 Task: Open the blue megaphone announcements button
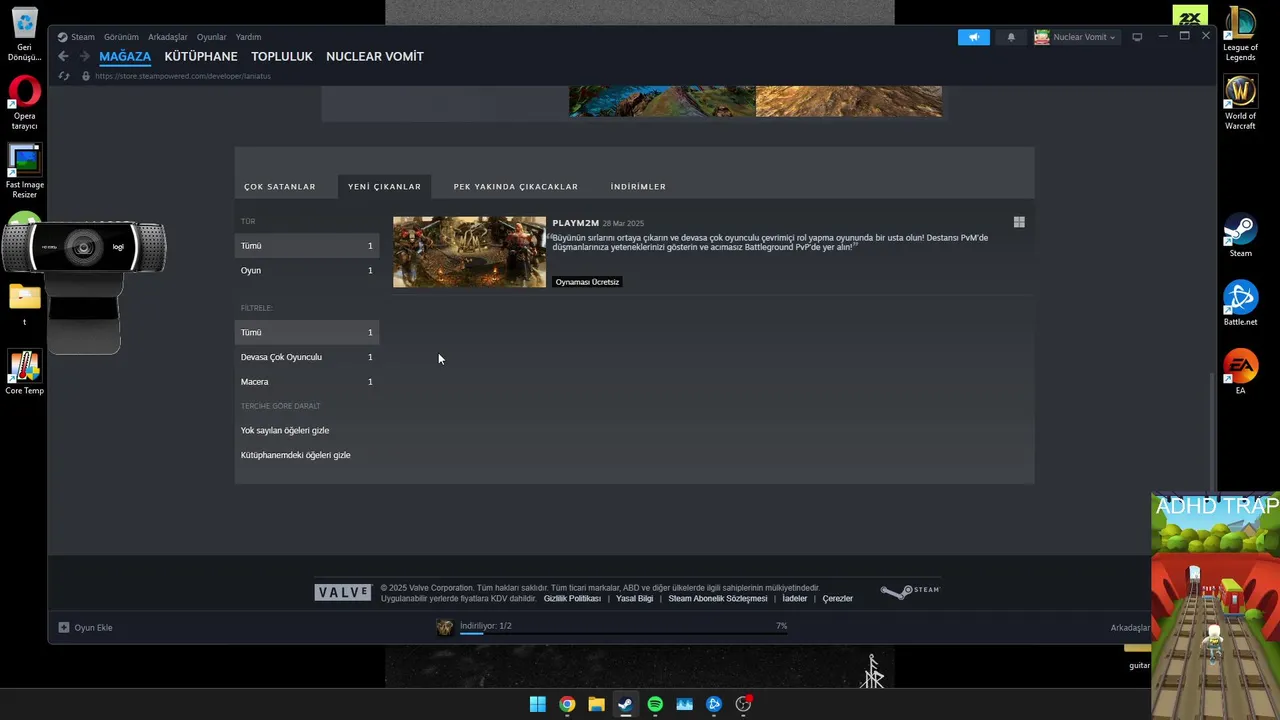973,37
